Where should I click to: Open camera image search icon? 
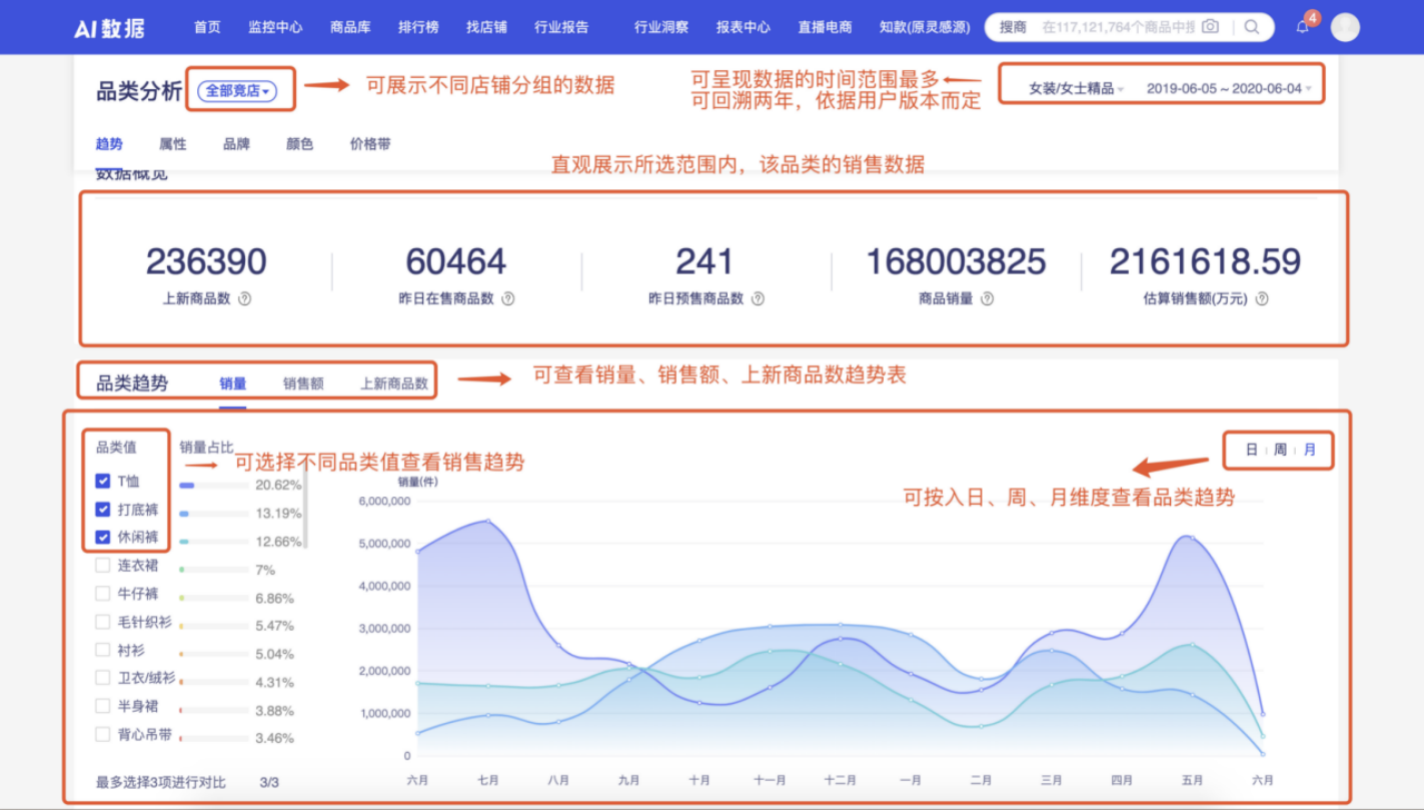(x=1210, y=27)
